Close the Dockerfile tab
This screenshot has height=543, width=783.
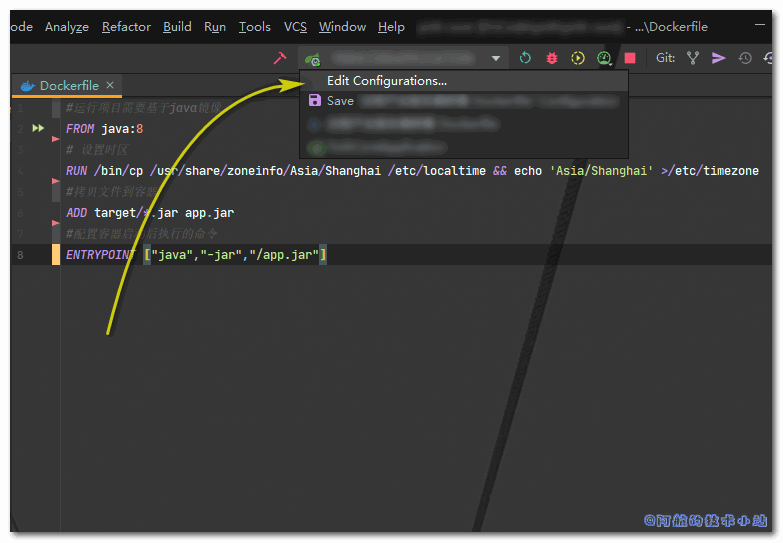(110, 86)
